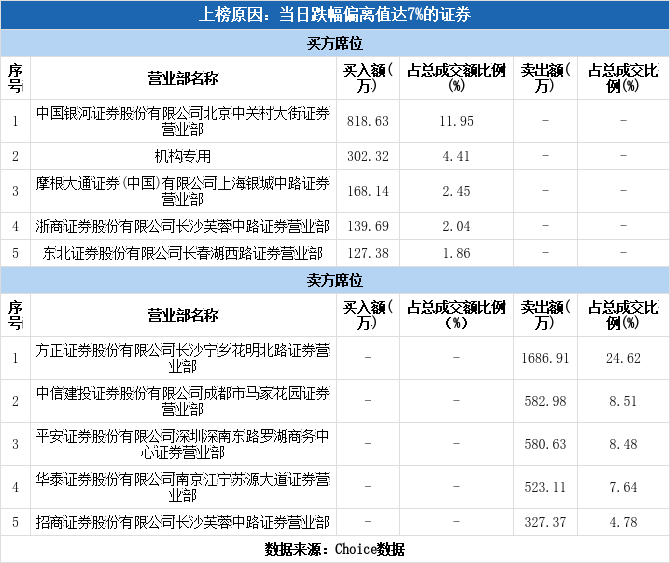This screenshot has width=670, height=563.
Task: Click the percentage value 11.95
Action: click(x=456, y=121)
